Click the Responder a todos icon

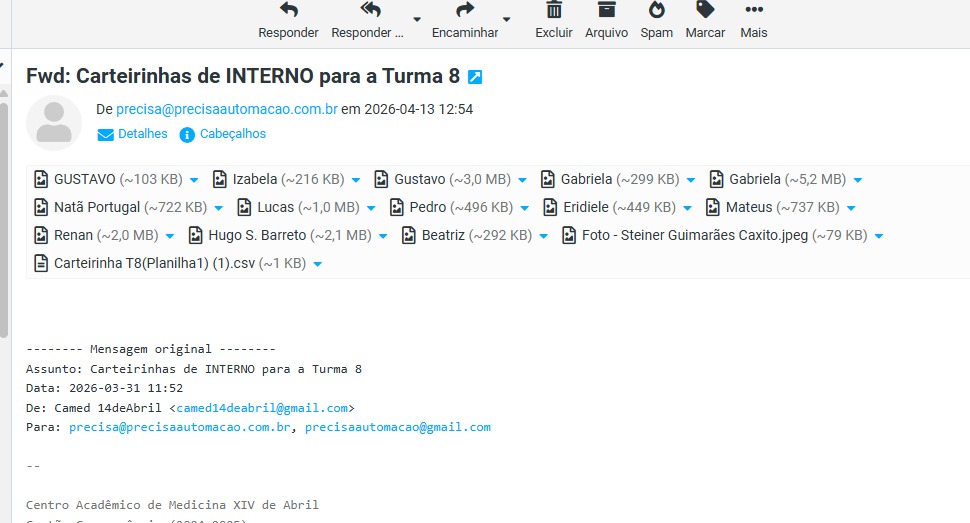point(370,11)
